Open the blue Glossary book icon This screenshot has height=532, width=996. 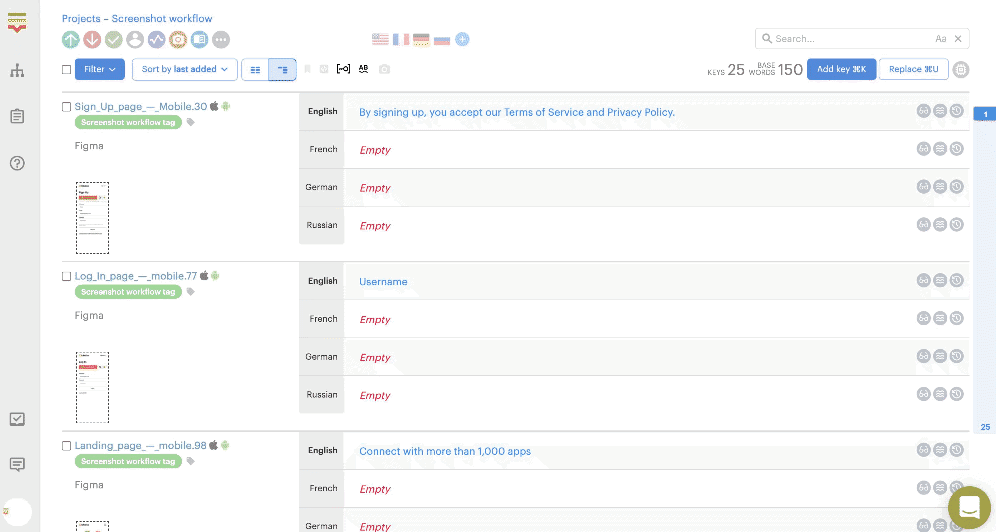pos(199,39)
